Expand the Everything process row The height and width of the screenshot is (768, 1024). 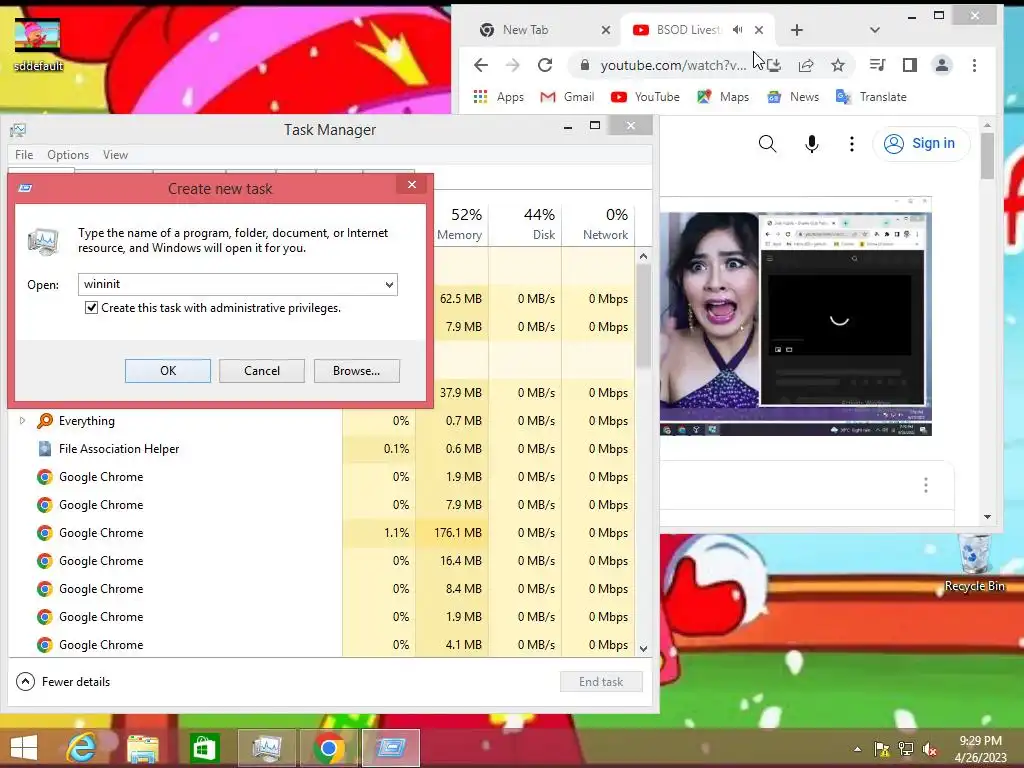pyautogui.click(x=22, y=421)
